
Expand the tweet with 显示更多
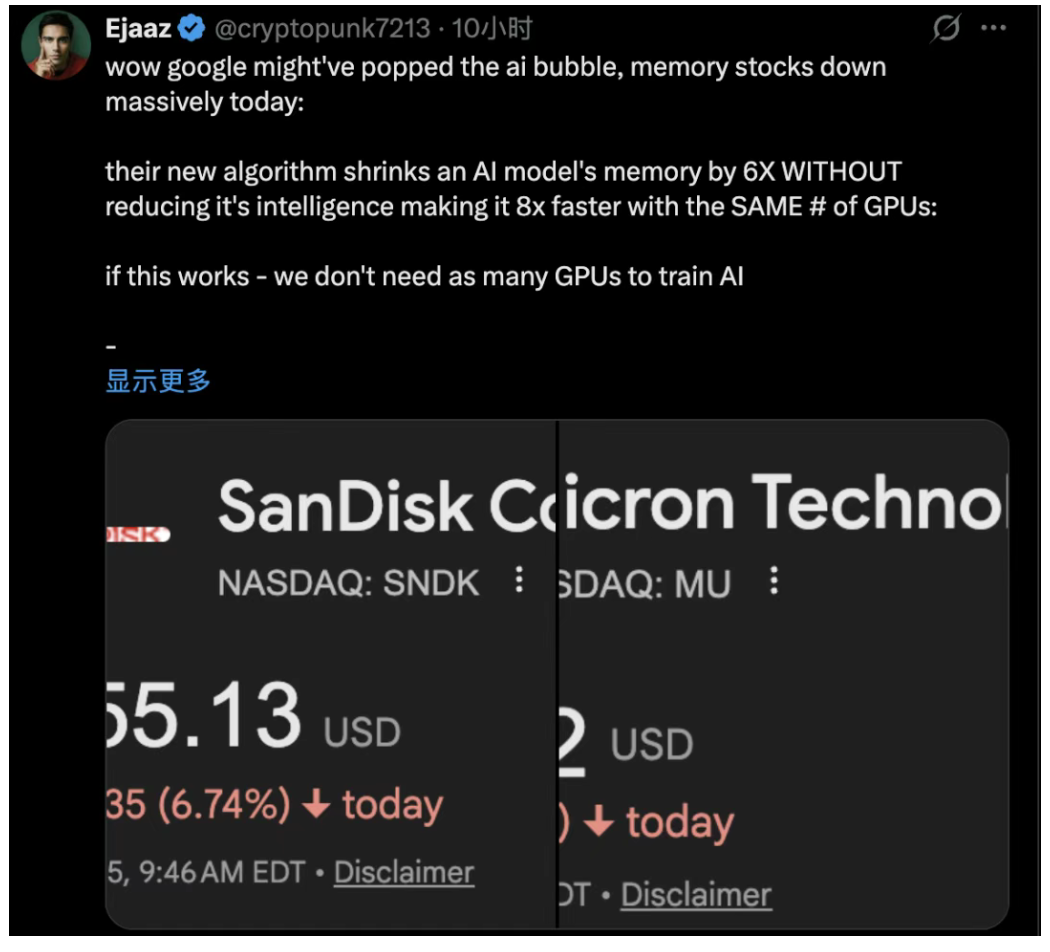tap(158, 381)
